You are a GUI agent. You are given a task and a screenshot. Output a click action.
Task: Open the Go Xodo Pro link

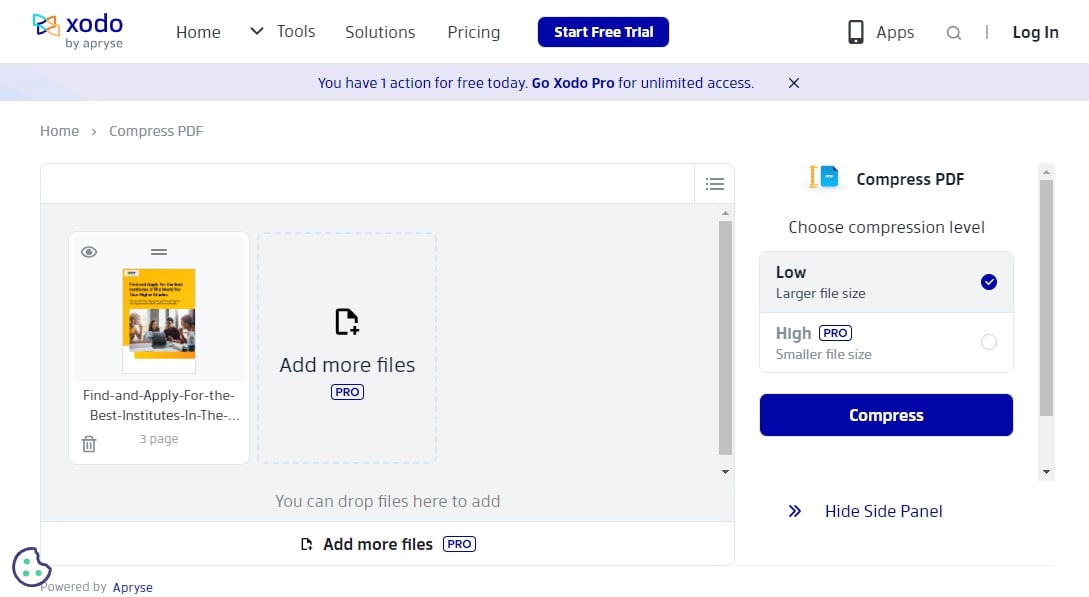pos(573,83)
